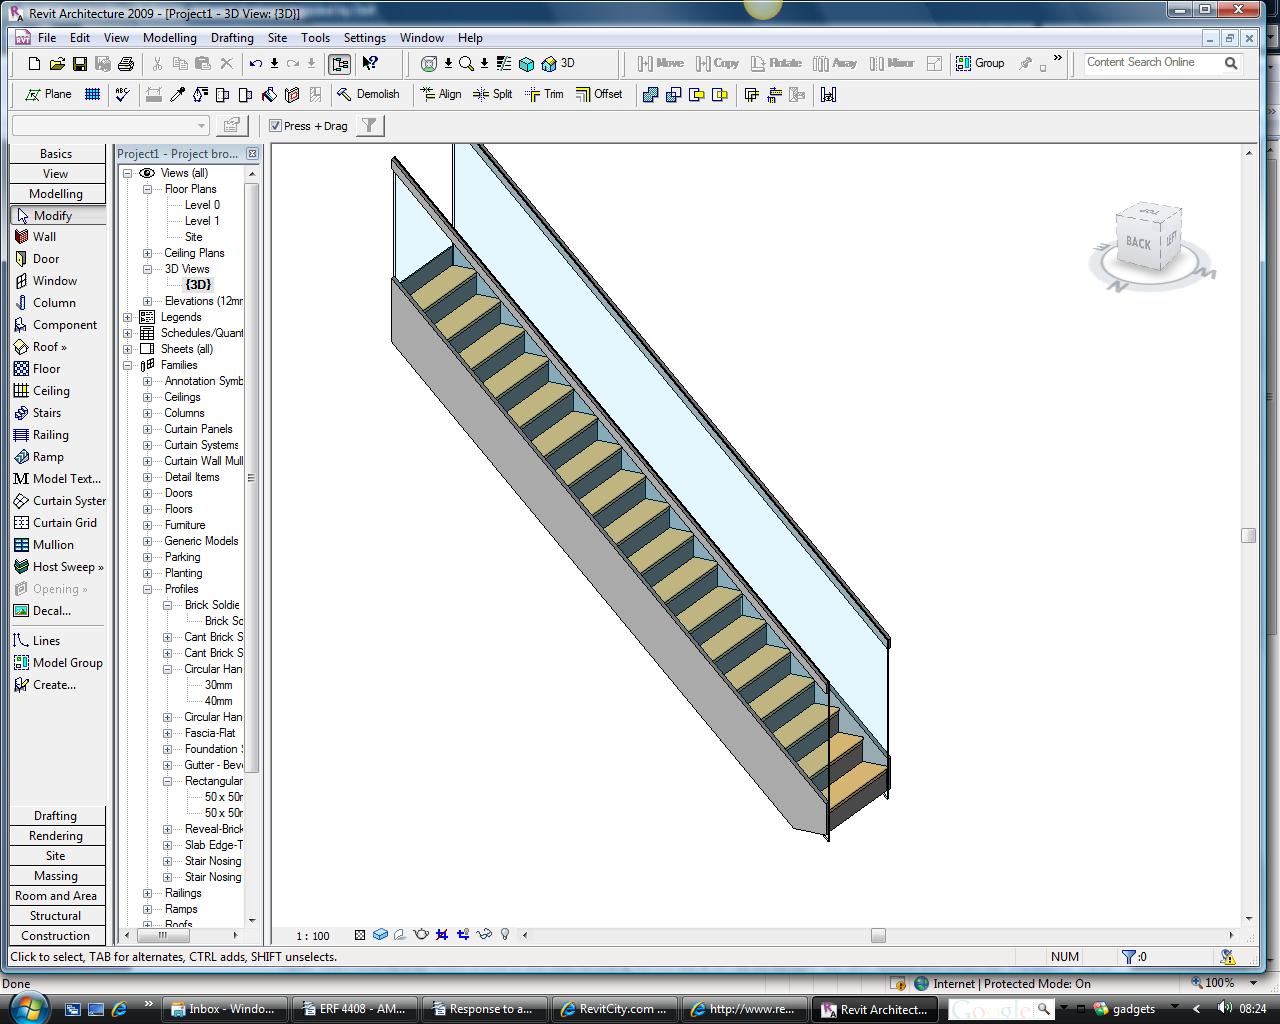The image size is (1280, 1024).
Task: Close the Project browser panel
Action: [x=252, y=154]
